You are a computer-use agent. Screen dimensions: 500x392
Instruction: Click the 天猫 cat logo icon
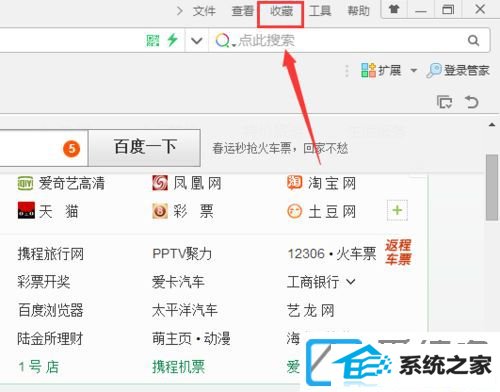click(x=26, y=210)
